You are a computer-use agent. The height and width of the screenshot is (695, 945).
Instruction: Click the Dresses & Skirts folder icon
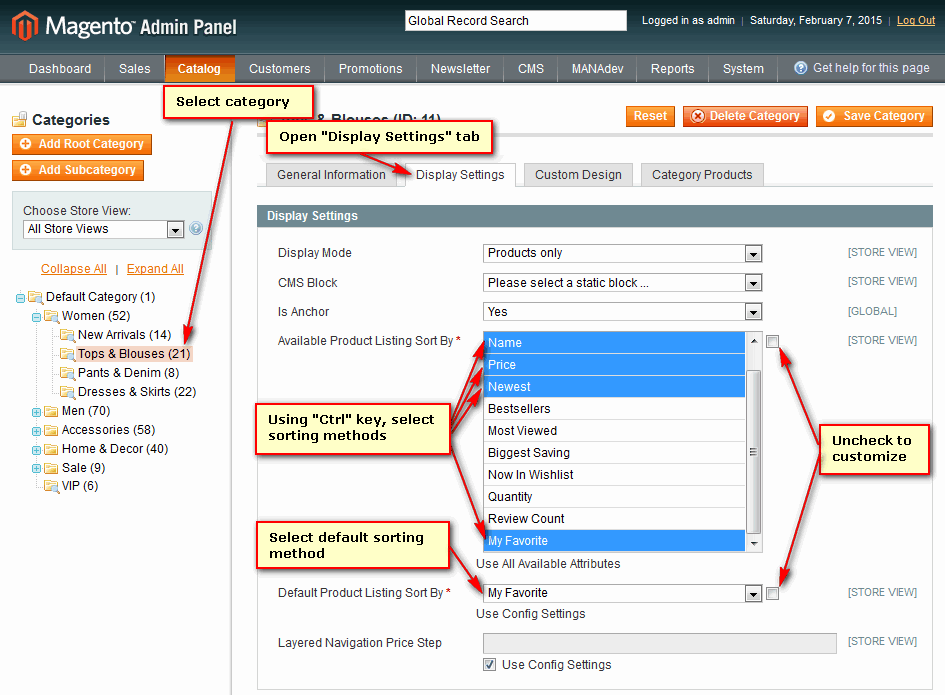[67, 392]
